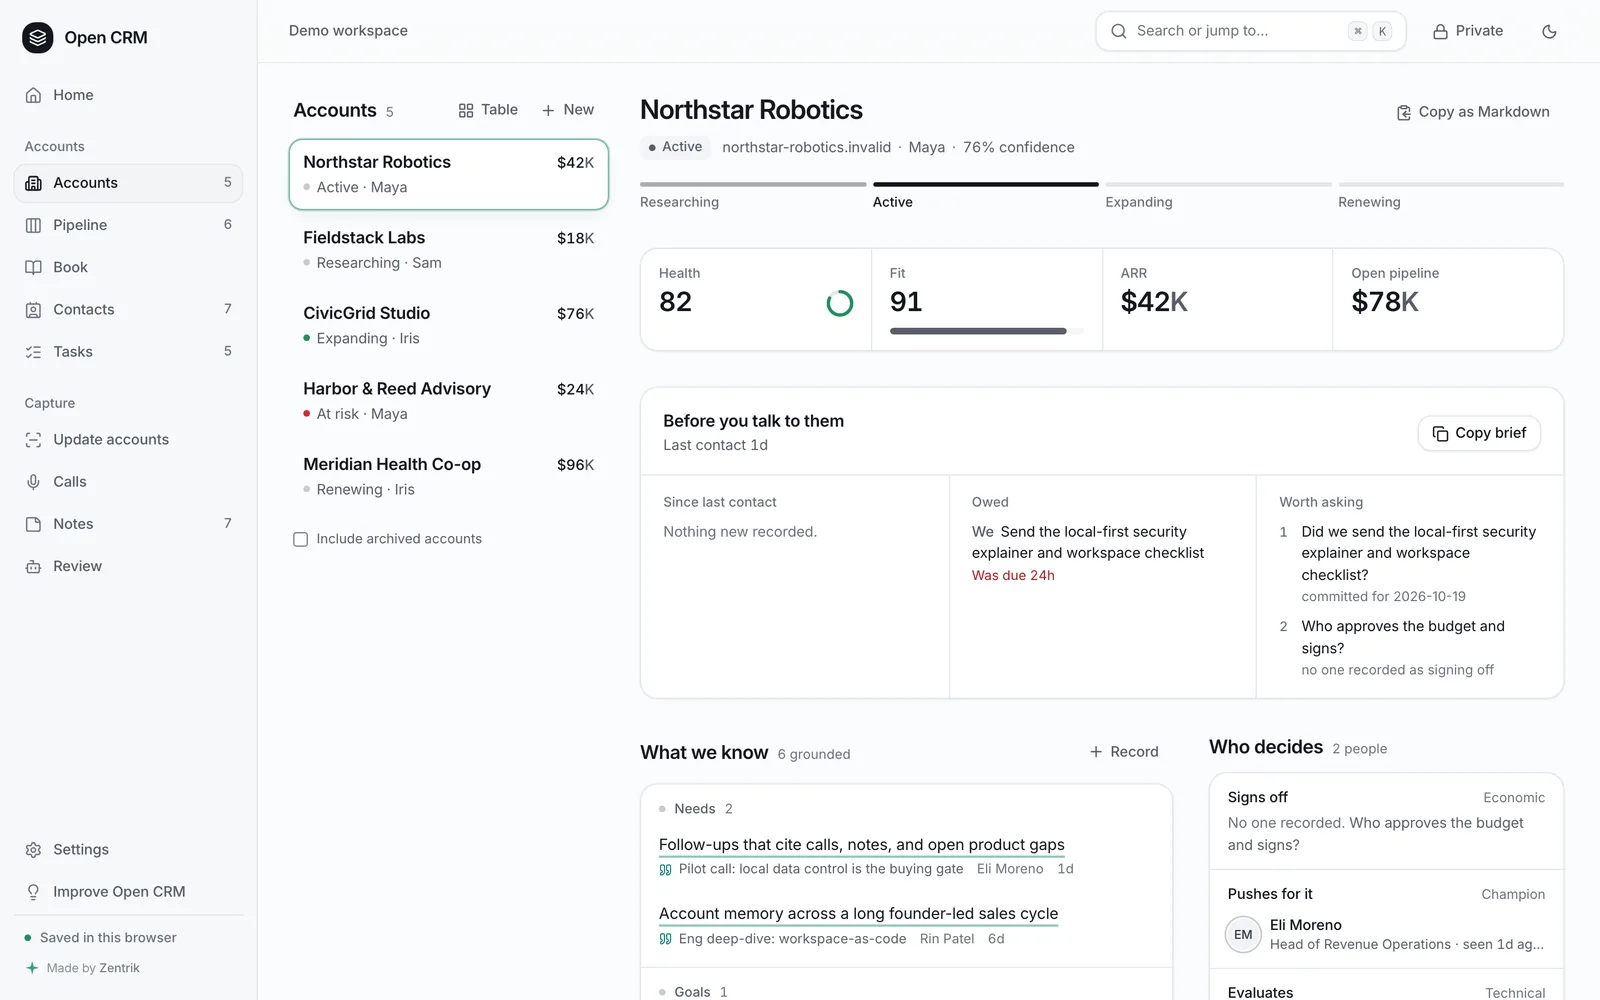Select the Renewing stage
The image size is (1600, 1000).
coord(1451,196)
